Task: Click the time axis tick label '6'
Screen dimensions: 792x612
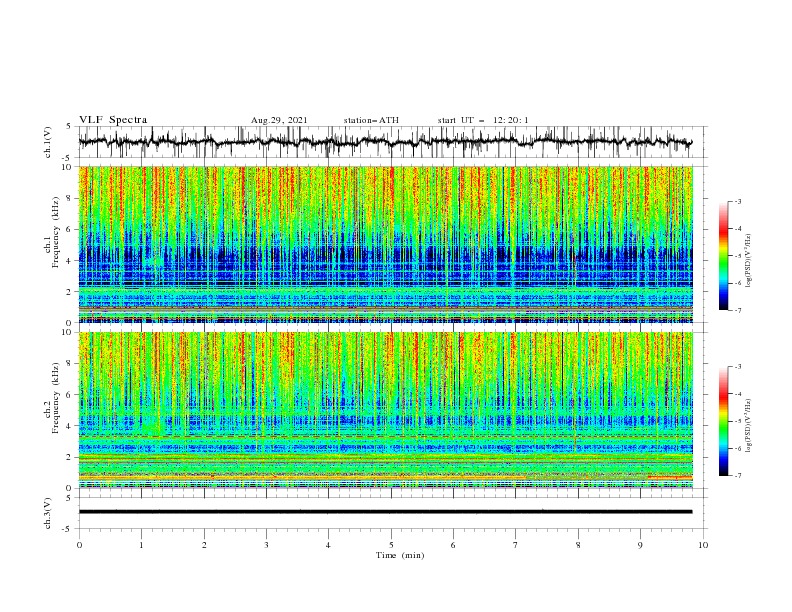Action: 453,545
